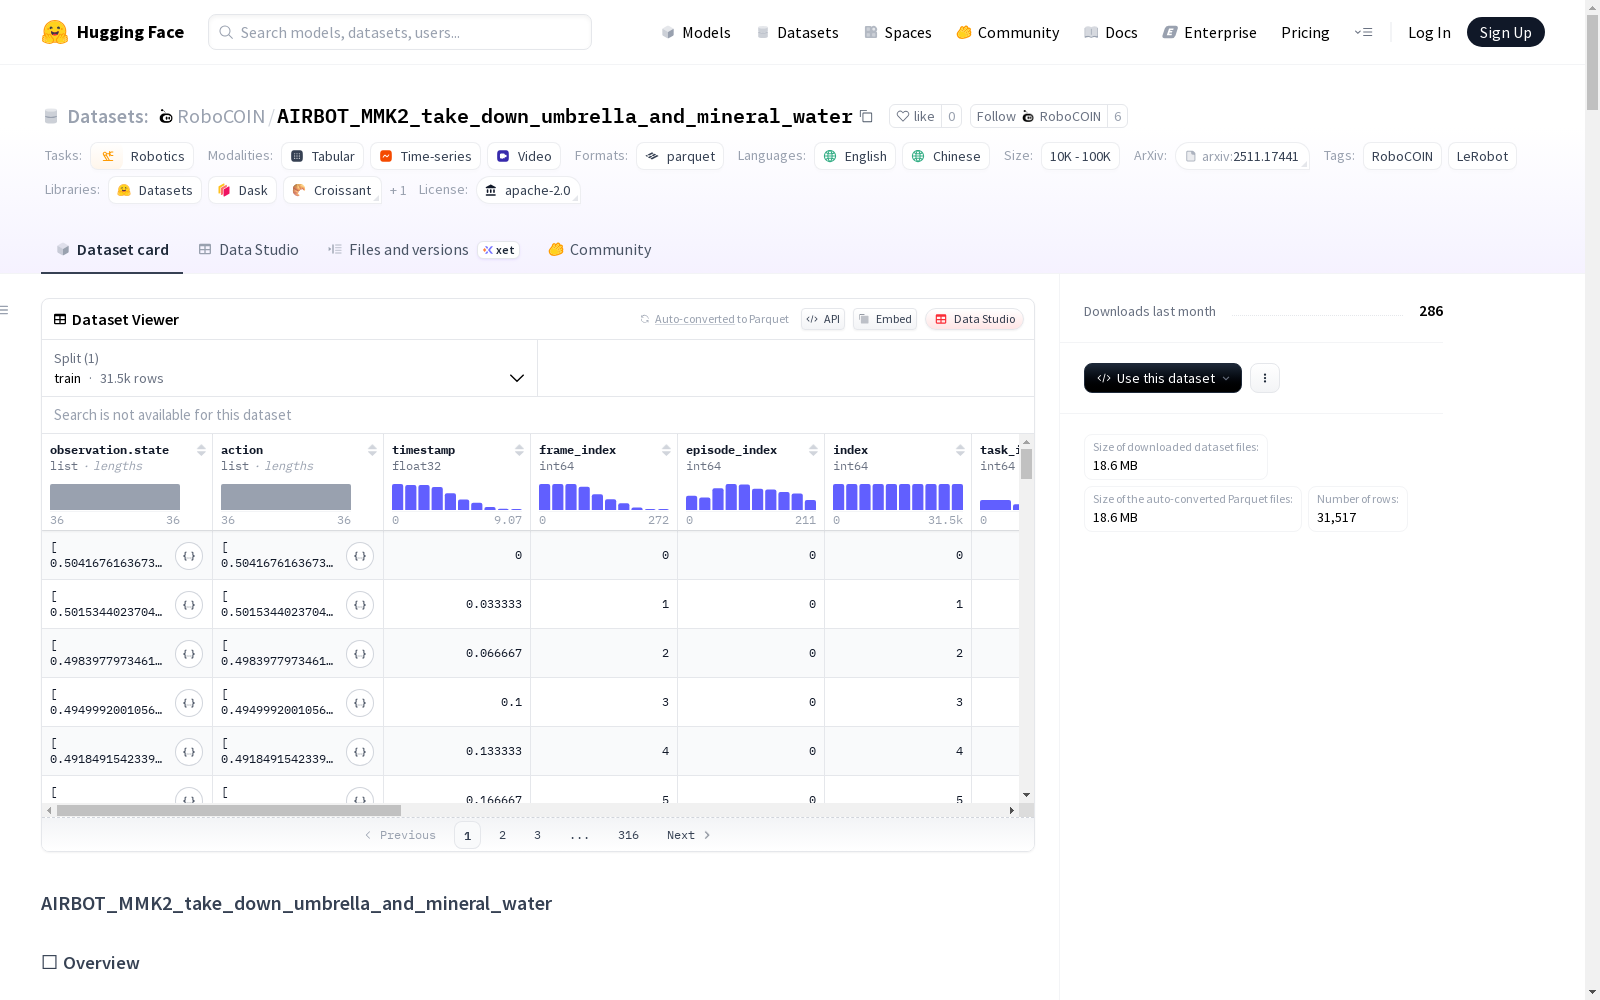
Task: Expand action cell in 0.4918491542339 row
Action: [x=360, y=752]
